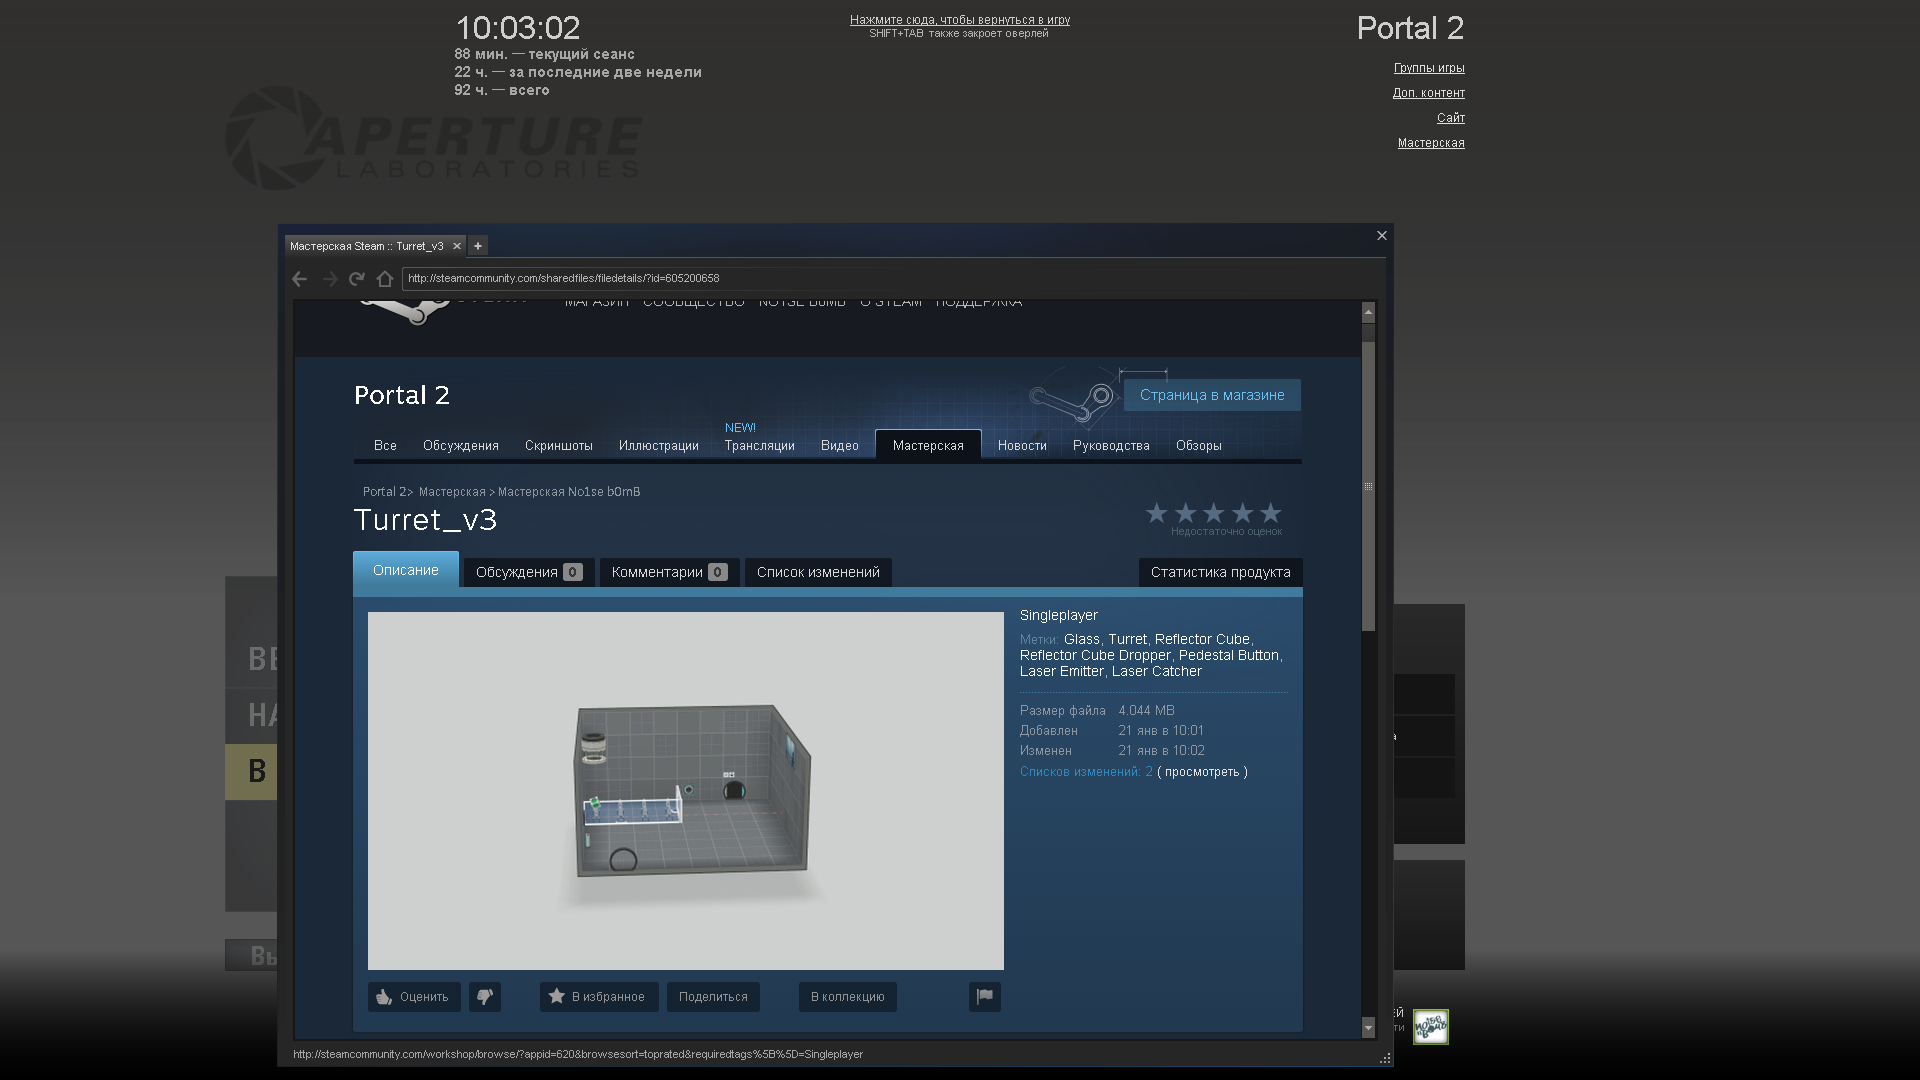View the Список изменений tab
Screen dimensions: 1920x1080
tap(818, 573)
